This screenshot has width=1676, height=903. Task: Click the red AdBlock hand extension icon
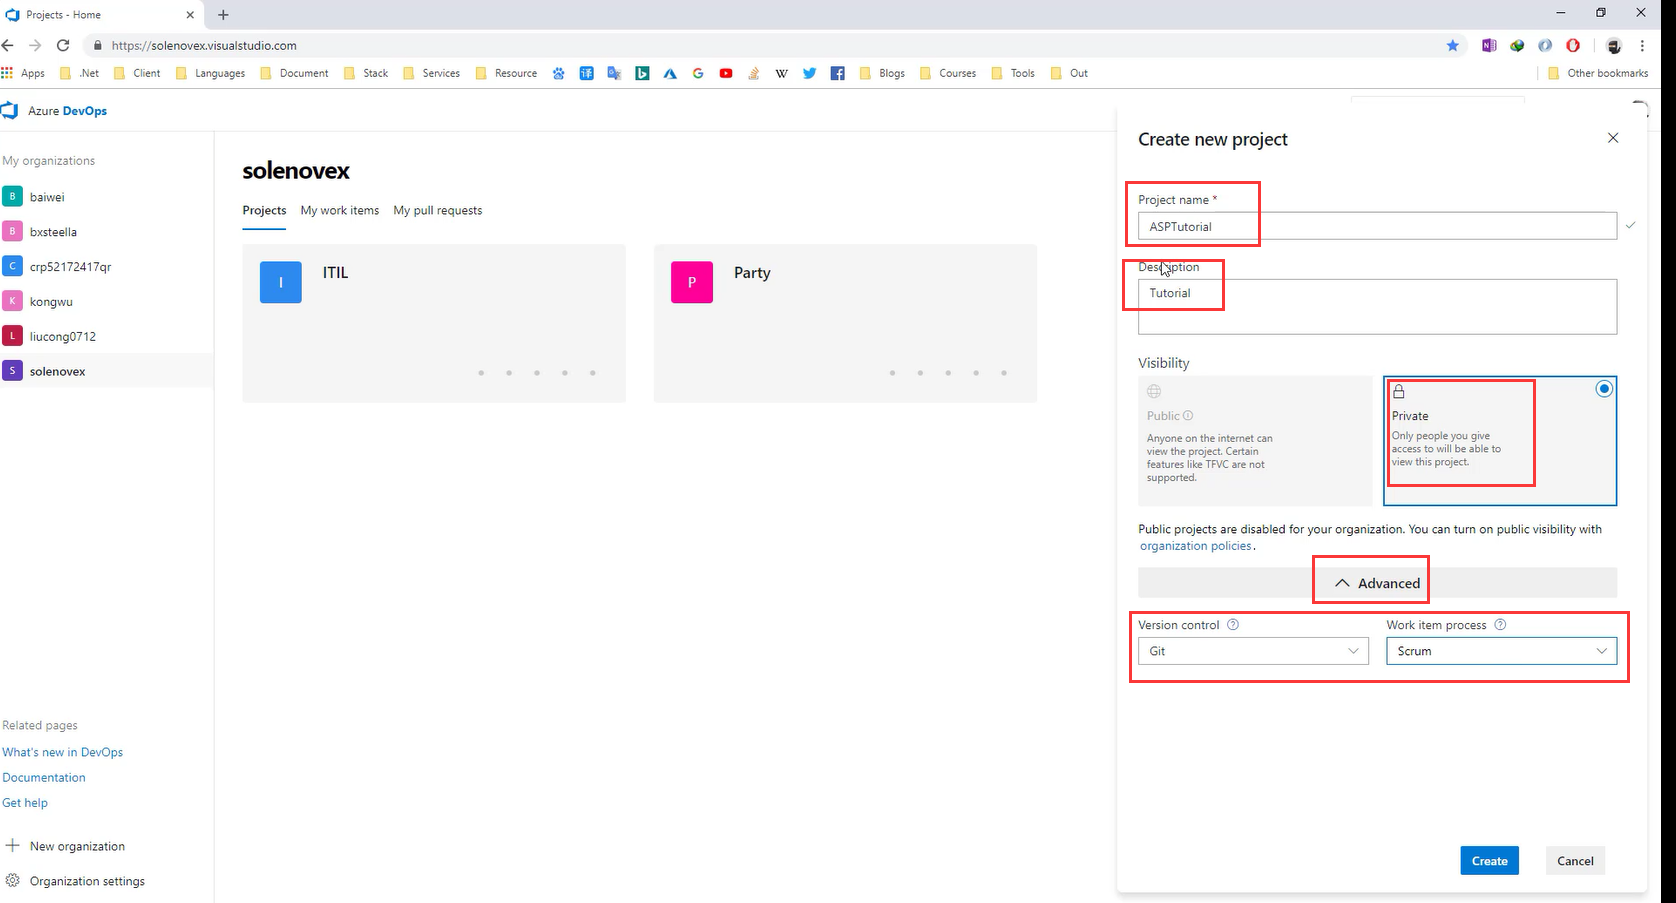pyautogui.click(x=1573, y=45)
